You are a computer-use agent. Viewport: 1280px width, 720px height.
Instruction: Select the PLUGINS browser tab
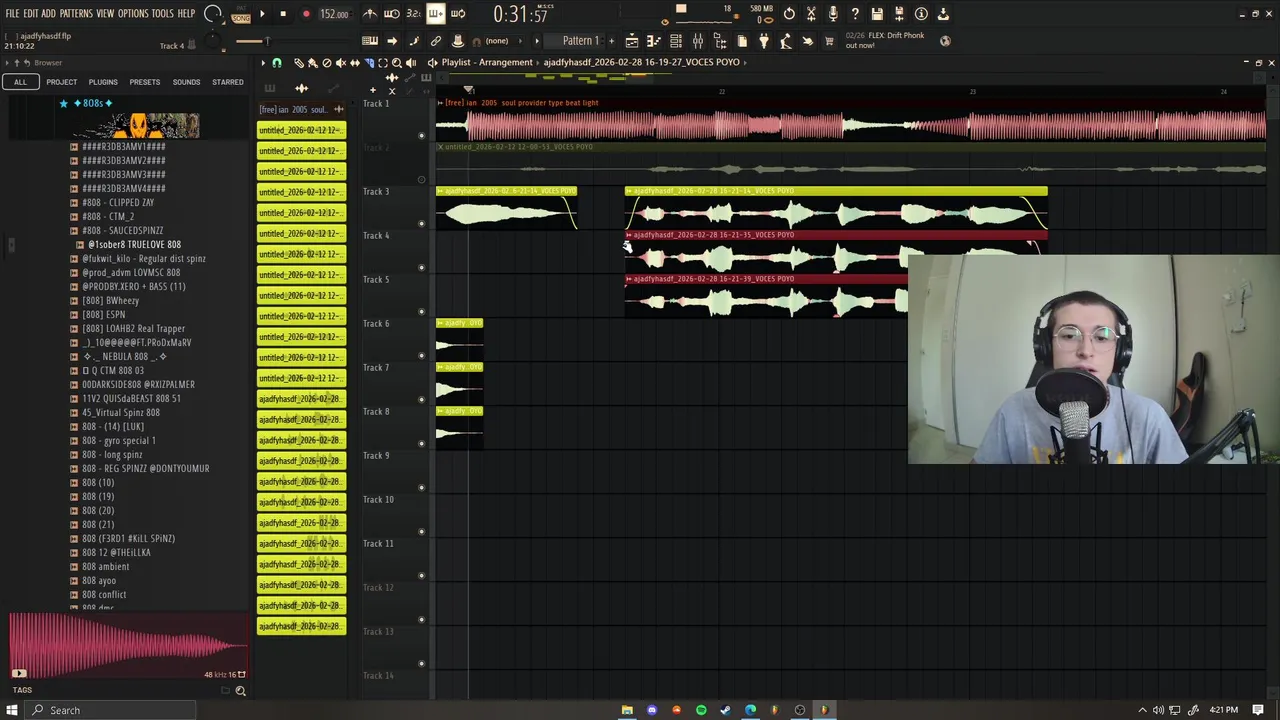(103, 82)
